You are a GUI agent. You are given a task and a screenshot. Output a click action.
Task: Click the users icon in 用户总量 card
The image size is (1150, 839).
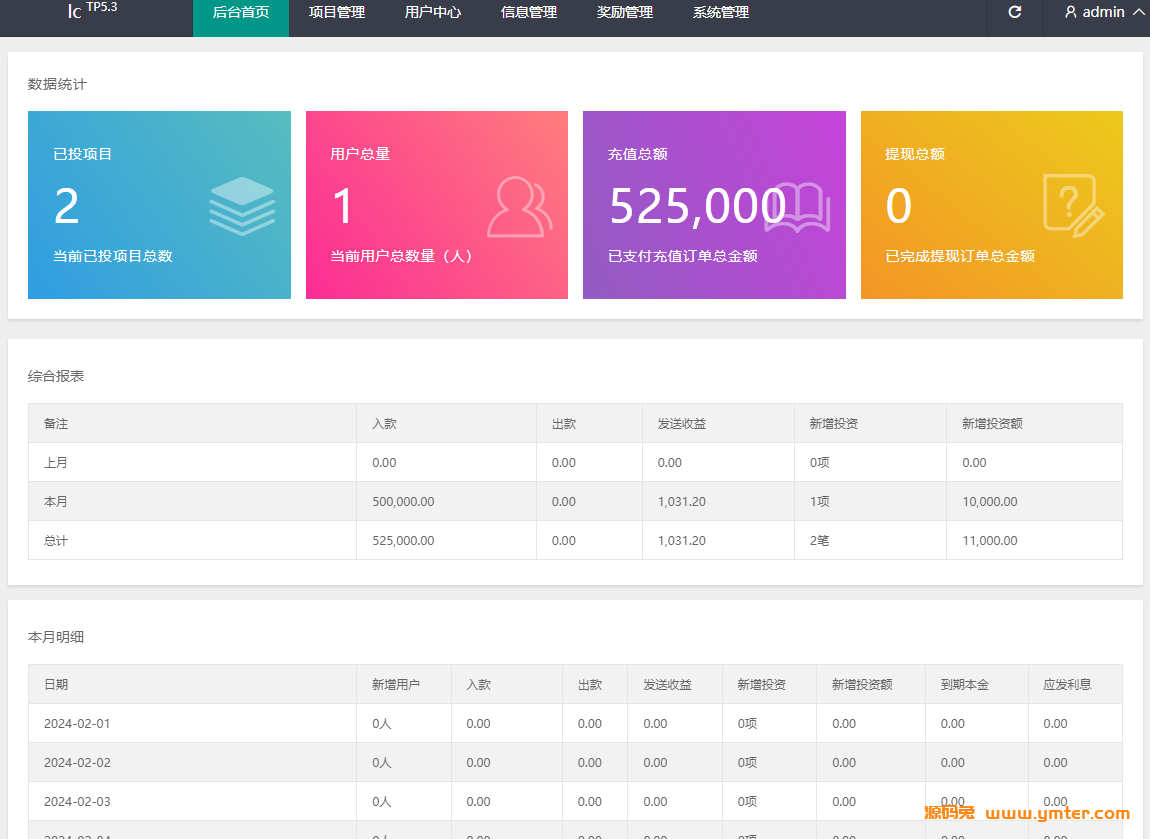pos(519,206)
